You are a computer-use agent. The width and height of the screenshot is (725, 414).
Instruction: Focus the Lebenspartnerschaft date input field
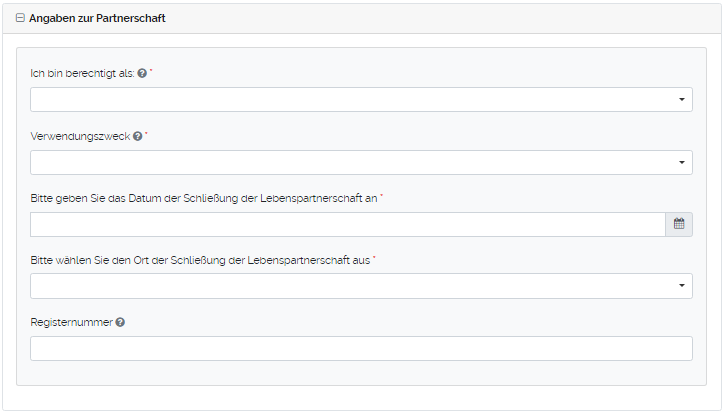[x=347, y=224]
